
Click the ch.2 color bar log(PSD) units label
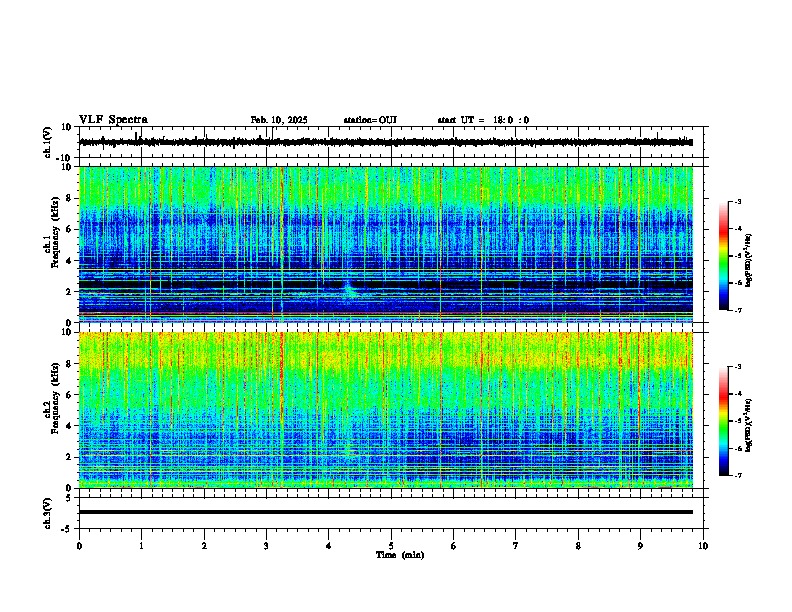point(749,425)
